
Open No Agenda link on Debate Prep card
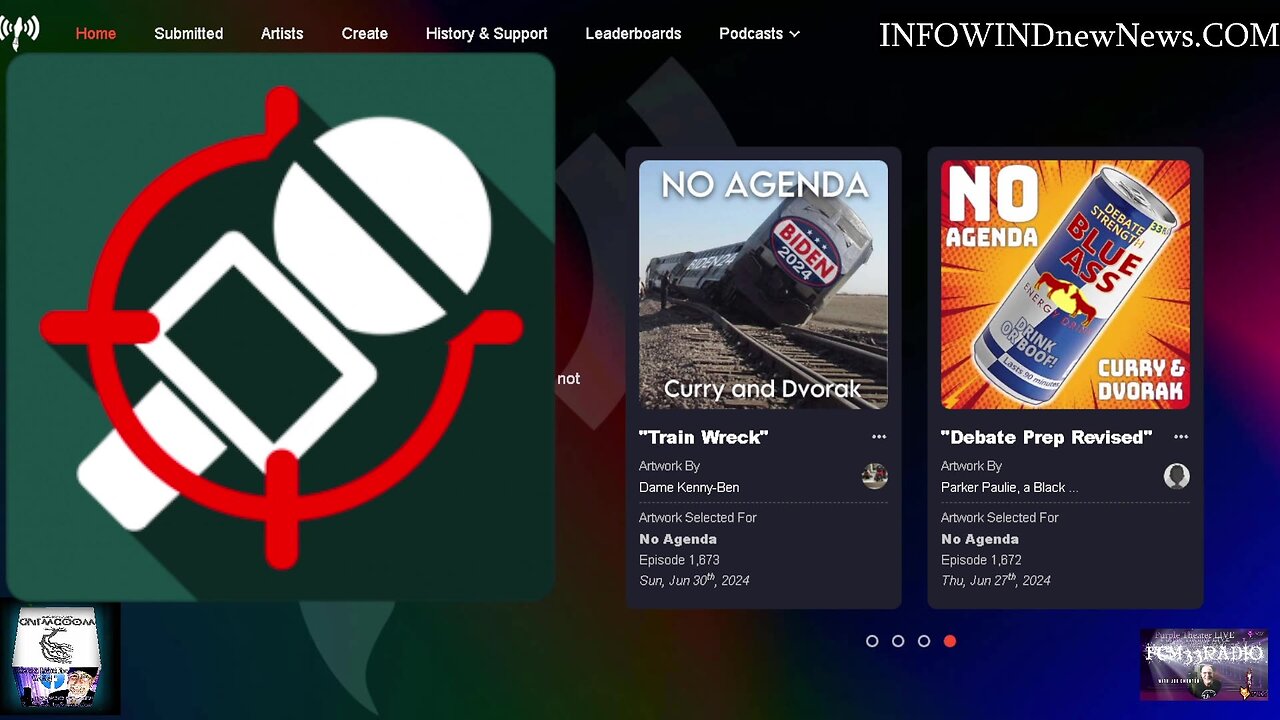click(x=980, y=539)
